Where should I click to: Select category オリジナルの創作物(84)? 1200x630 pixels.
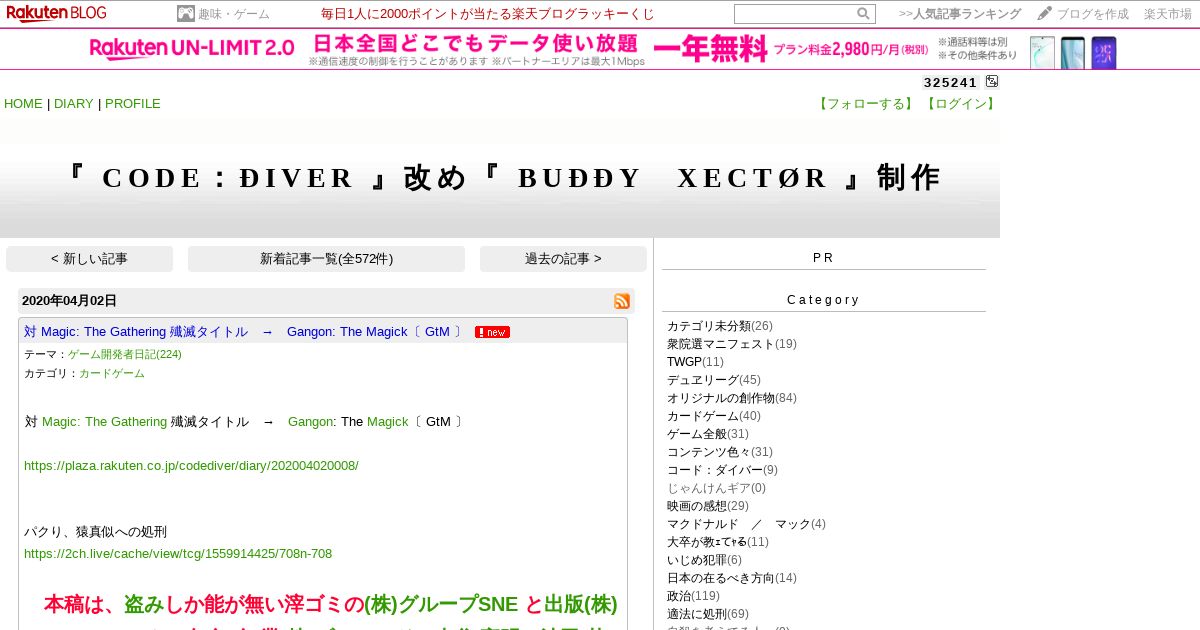(732, 398)
